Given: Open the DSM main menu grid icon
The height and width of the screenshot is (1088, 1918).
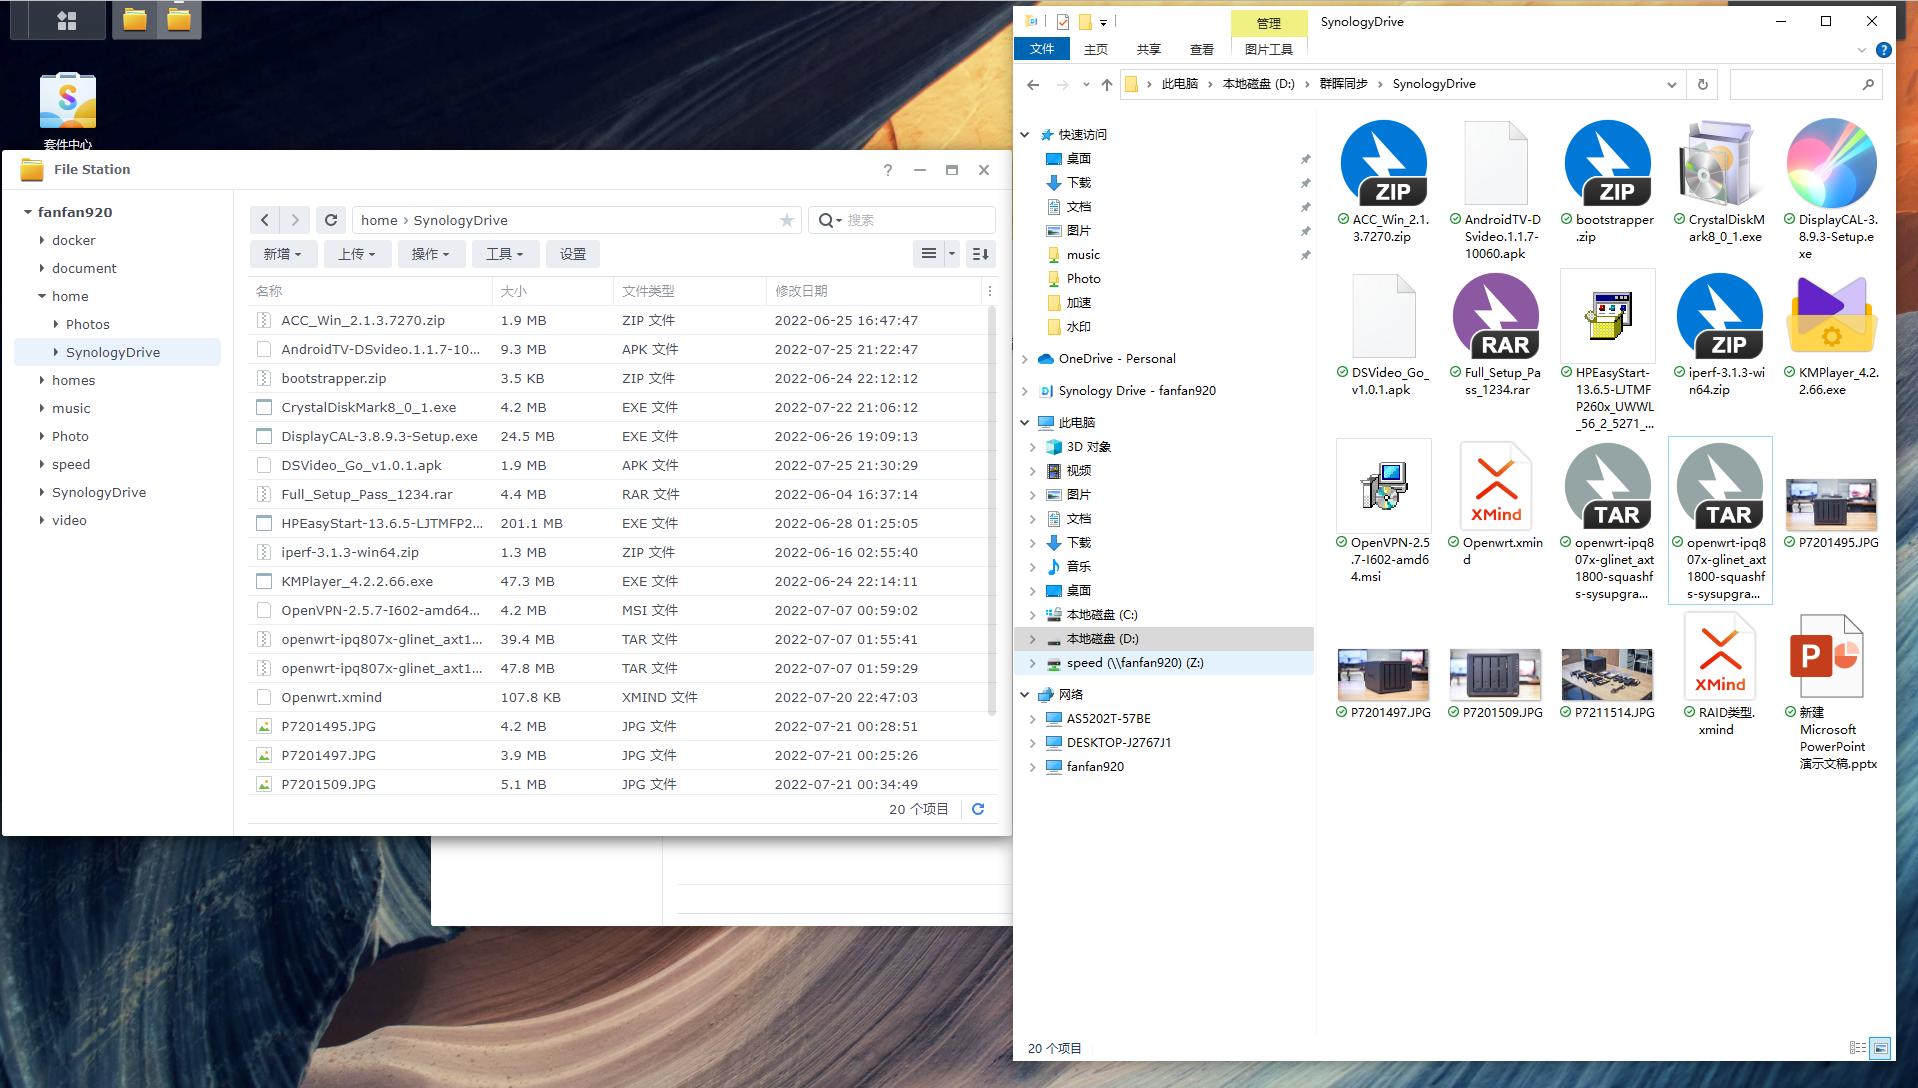Looking at the screenshot, I should [x=67, y=20].
